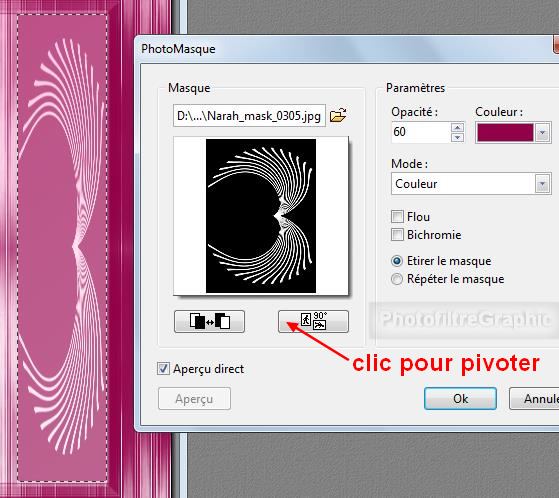The image size is (559, 498).
Task: Open the Mode dropdown showing Couleur
Action: click(x=471, y=184)
